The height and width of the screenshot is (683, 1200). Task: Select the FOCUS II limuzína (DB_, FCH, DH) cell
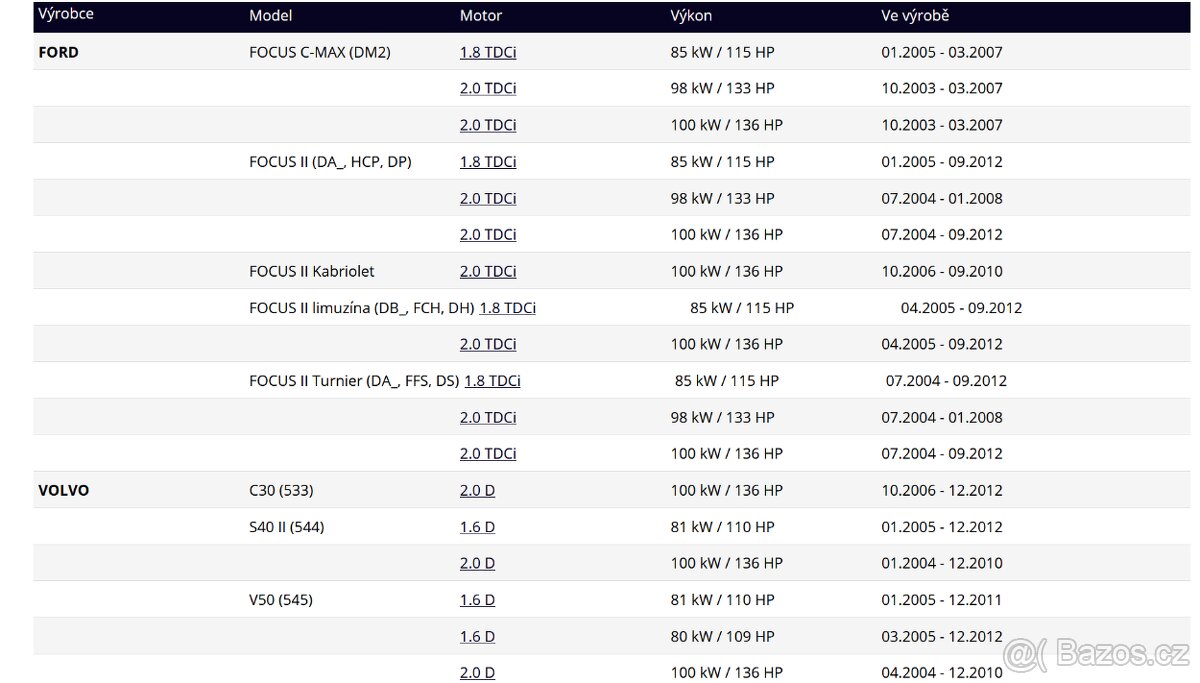pos(362,308)
